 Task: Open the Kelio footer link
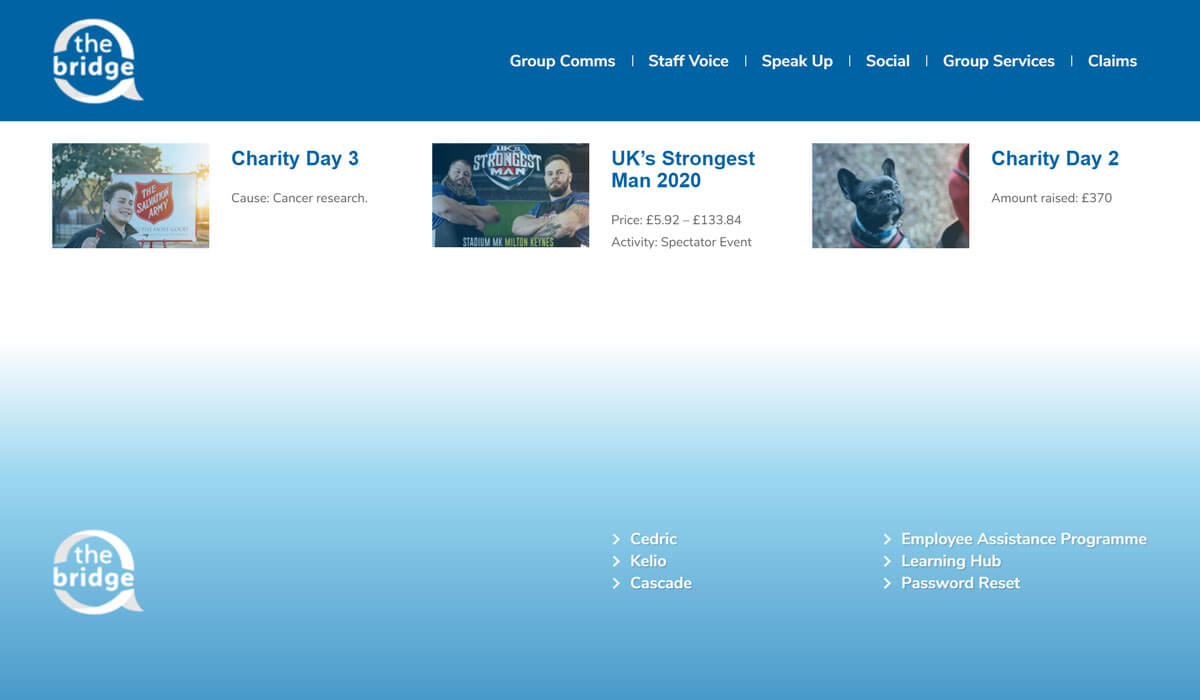click(x=648, y=561)
